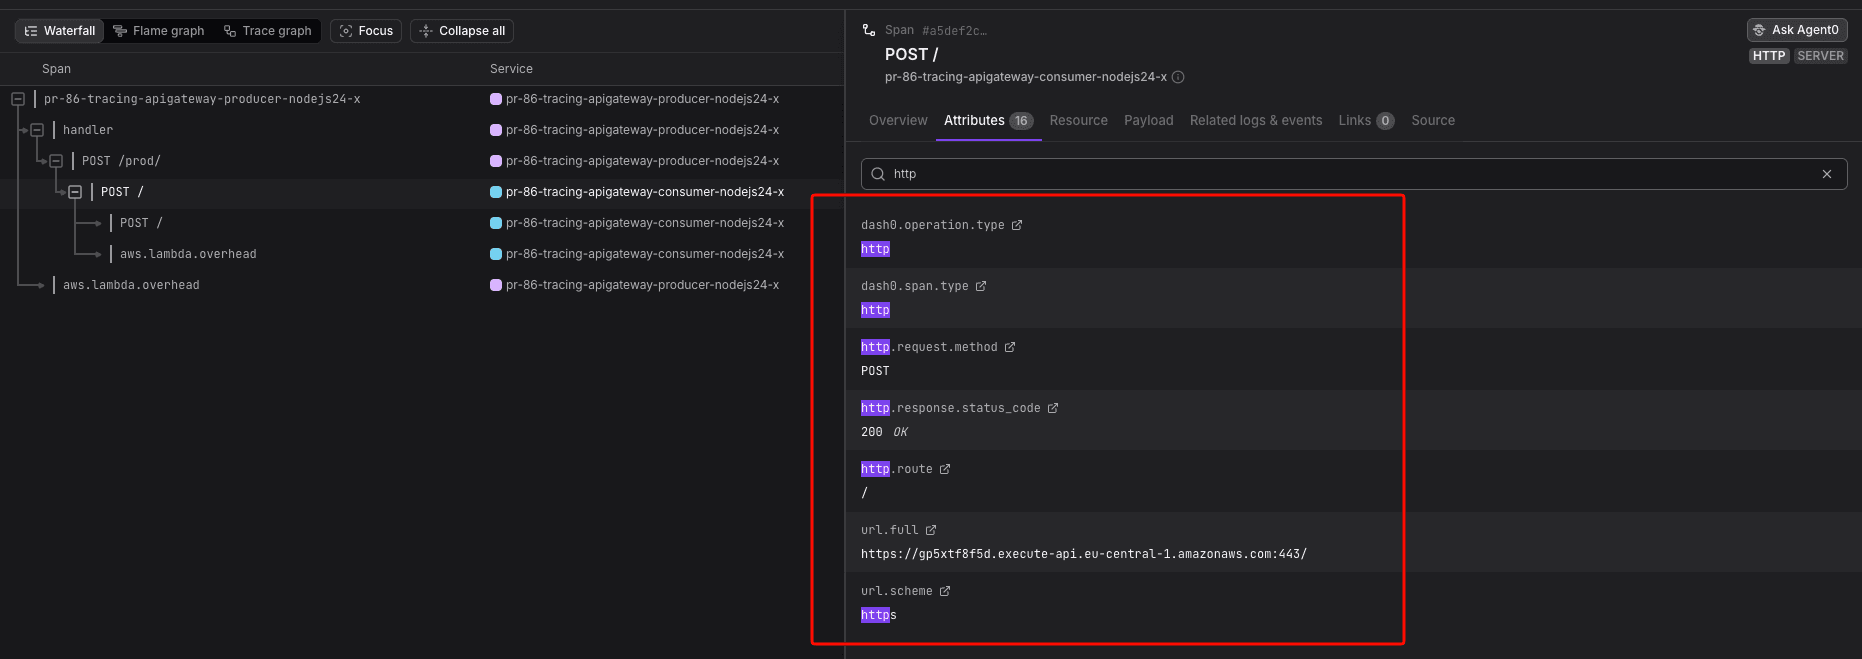Open http.response.status_code external link icon

[x=1053, y=408]
